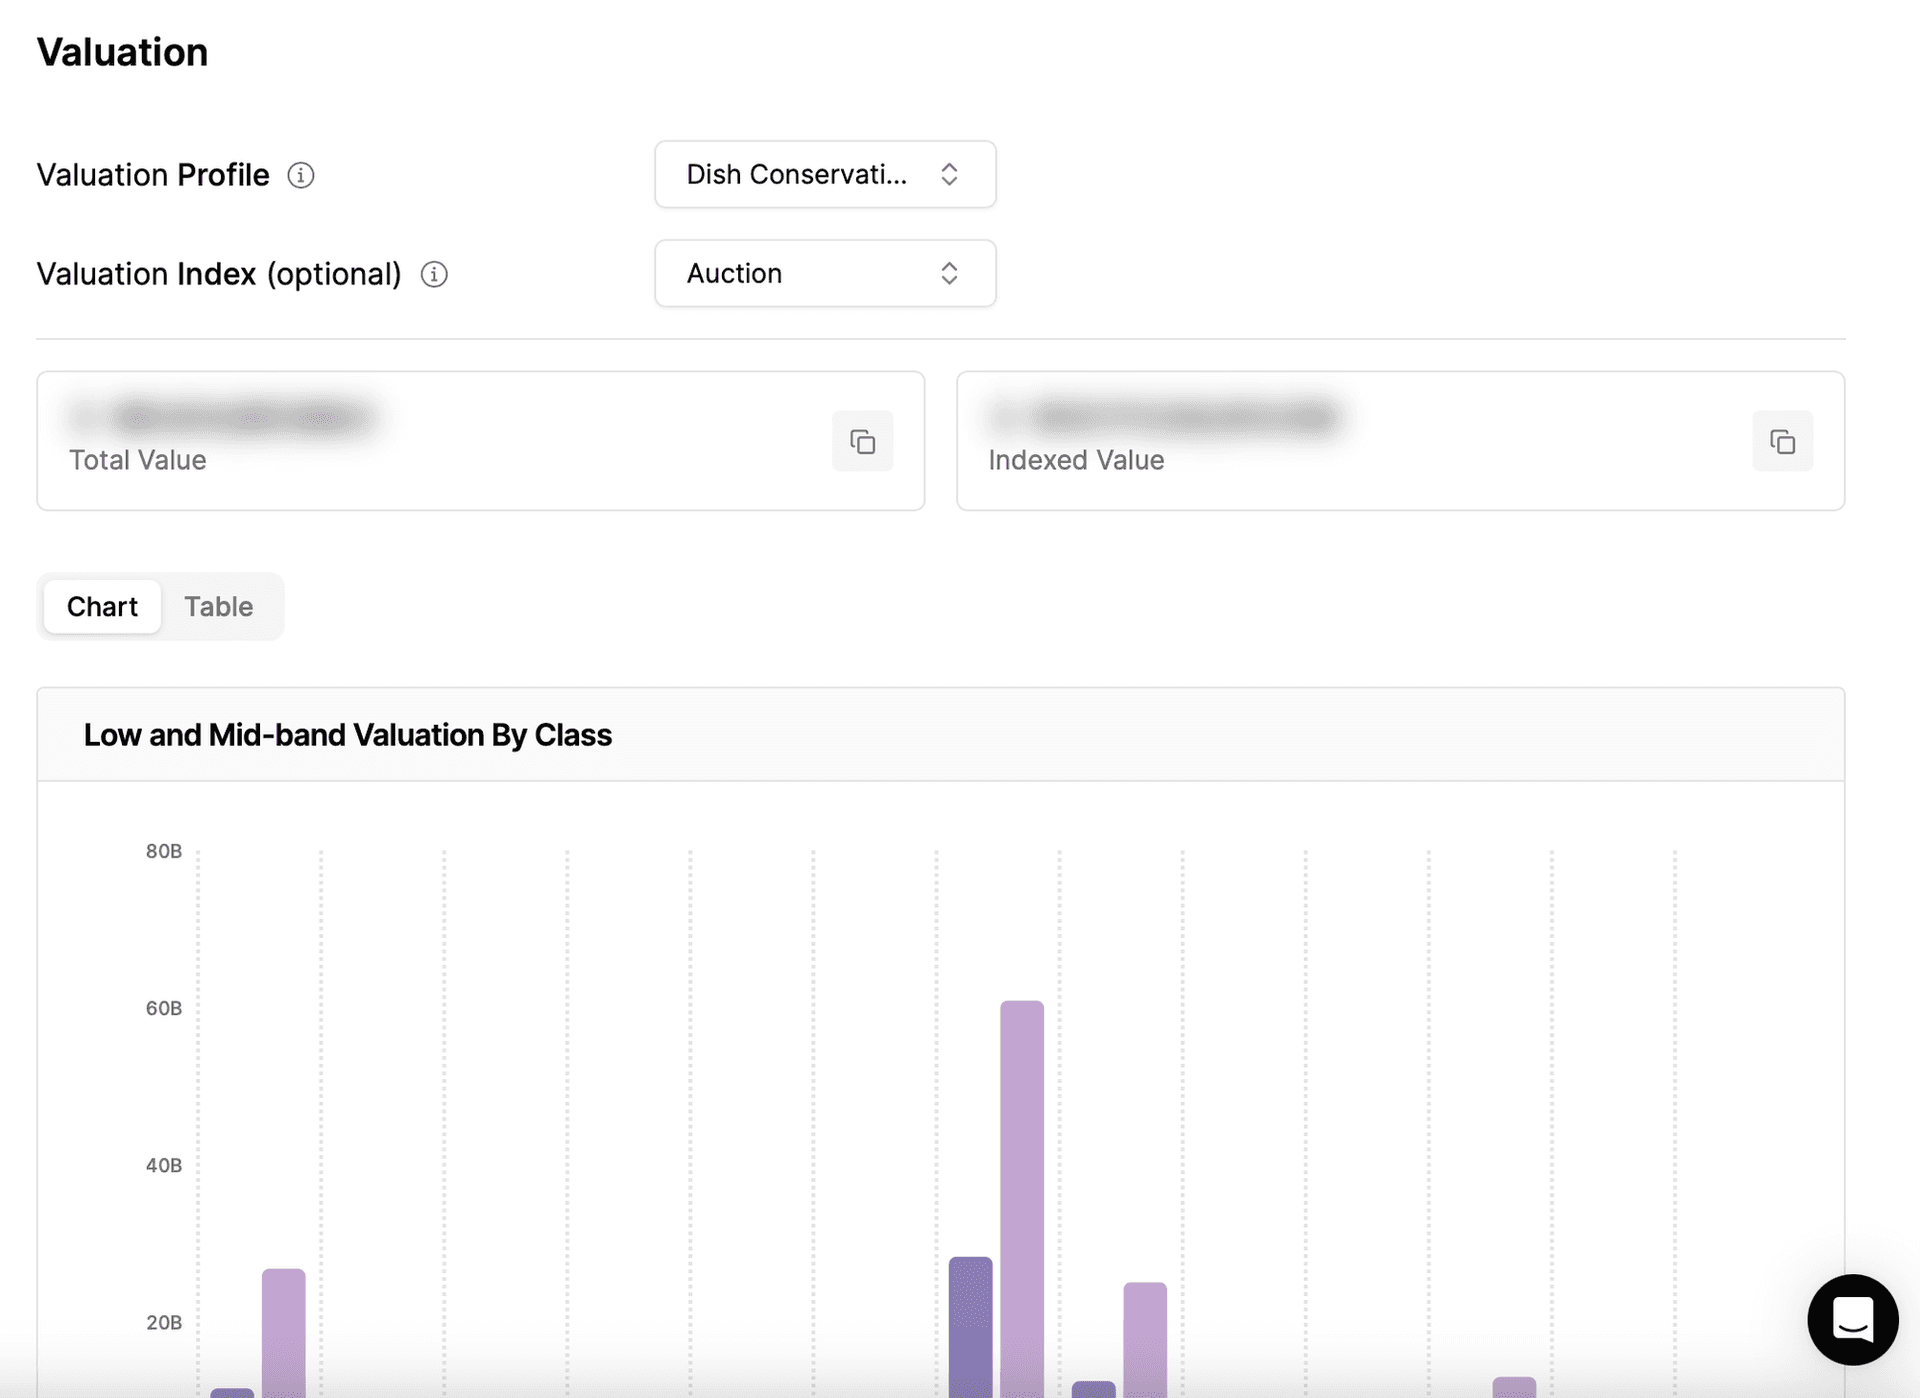The image size is (1920, 1398).
Task: Copy the Total Value amount
Action: 862,441
